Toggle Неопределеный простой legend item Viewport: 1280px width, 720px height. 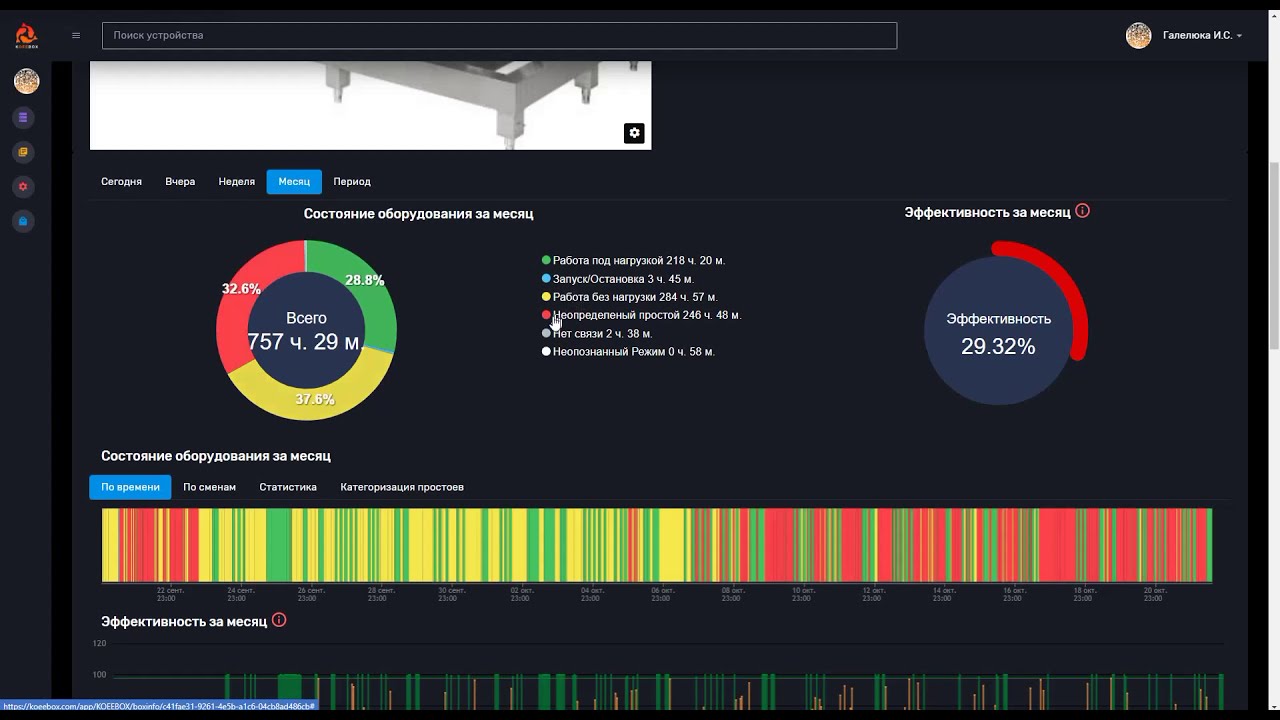(641, 315)
